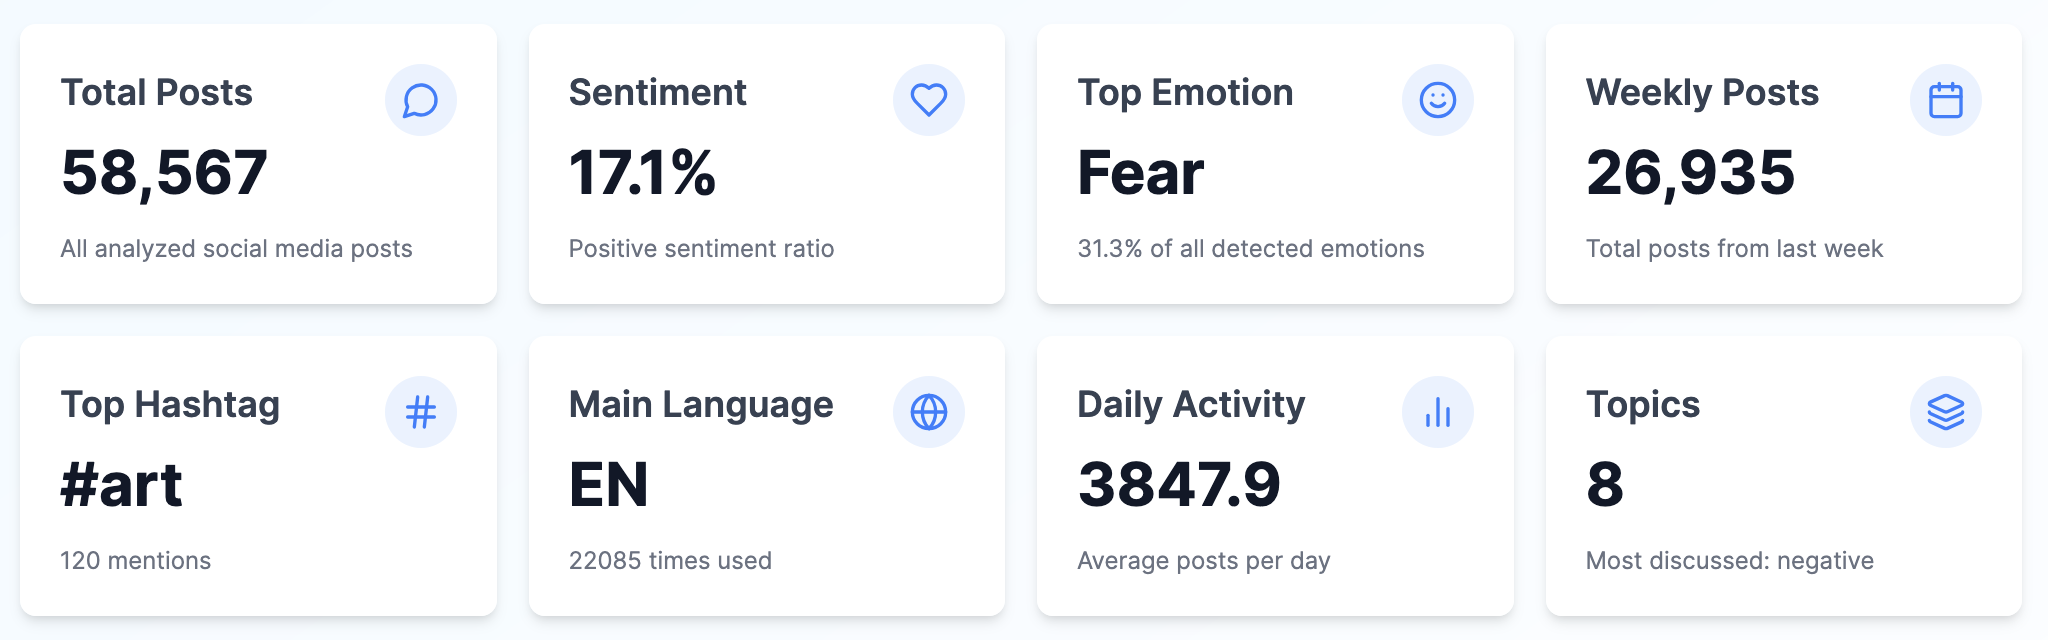Screen dimensions: 2048x640
Task: Click the stacked layers icon on Topics
Action: (x=1946, y=412)
